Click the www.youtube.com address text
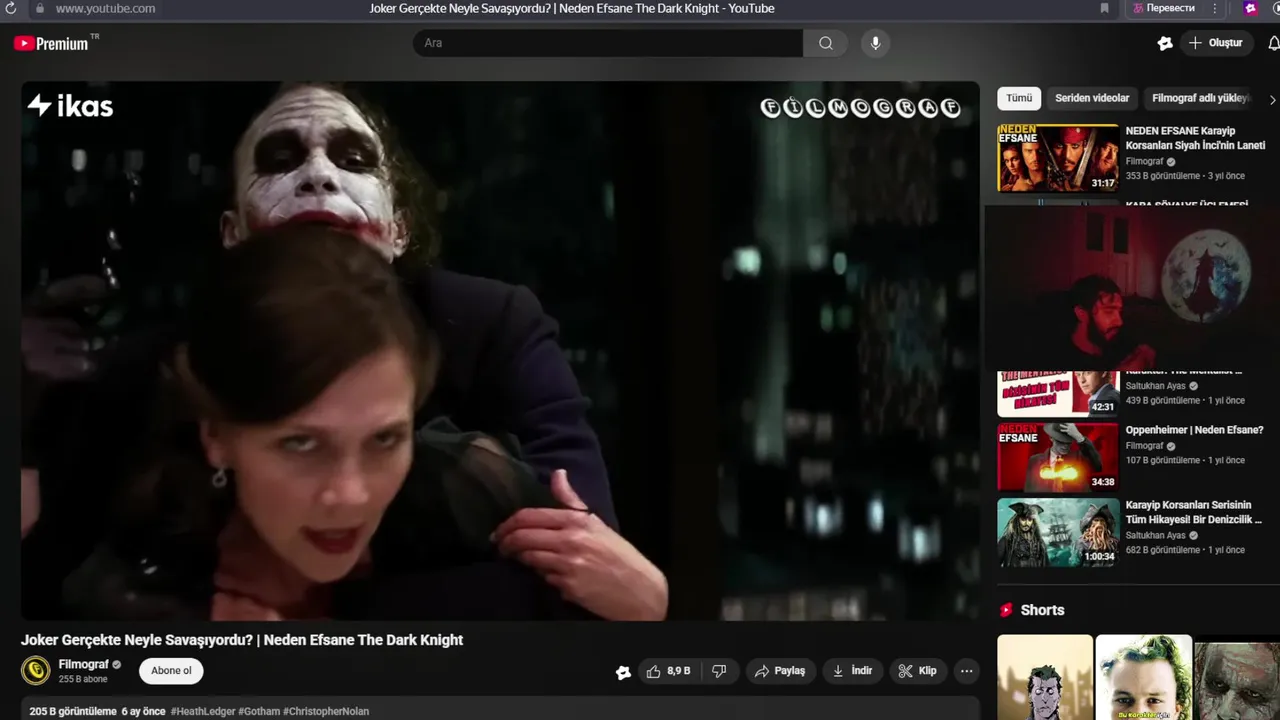 click(105, 8)
